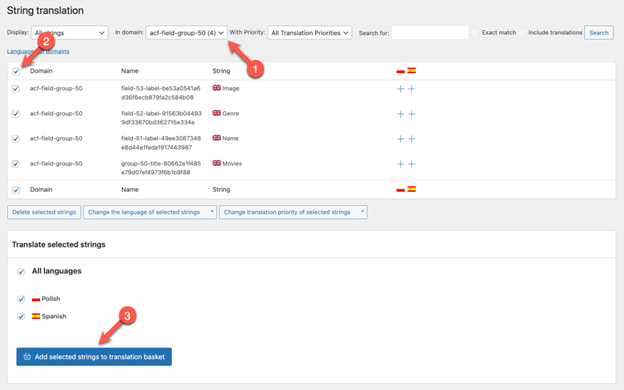
Task: Uncheck the field-51-label Name row
Action: 16,139
